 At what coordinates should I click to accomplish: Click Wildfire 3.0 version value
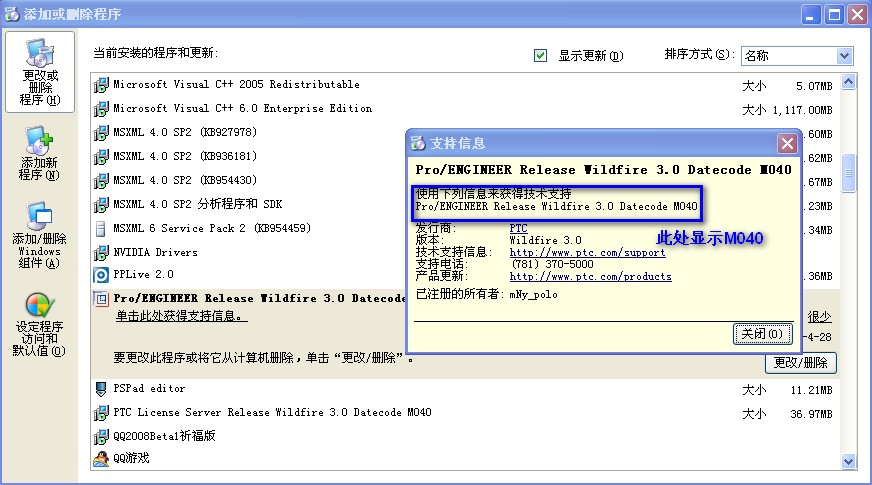click(x=546, y=240)
